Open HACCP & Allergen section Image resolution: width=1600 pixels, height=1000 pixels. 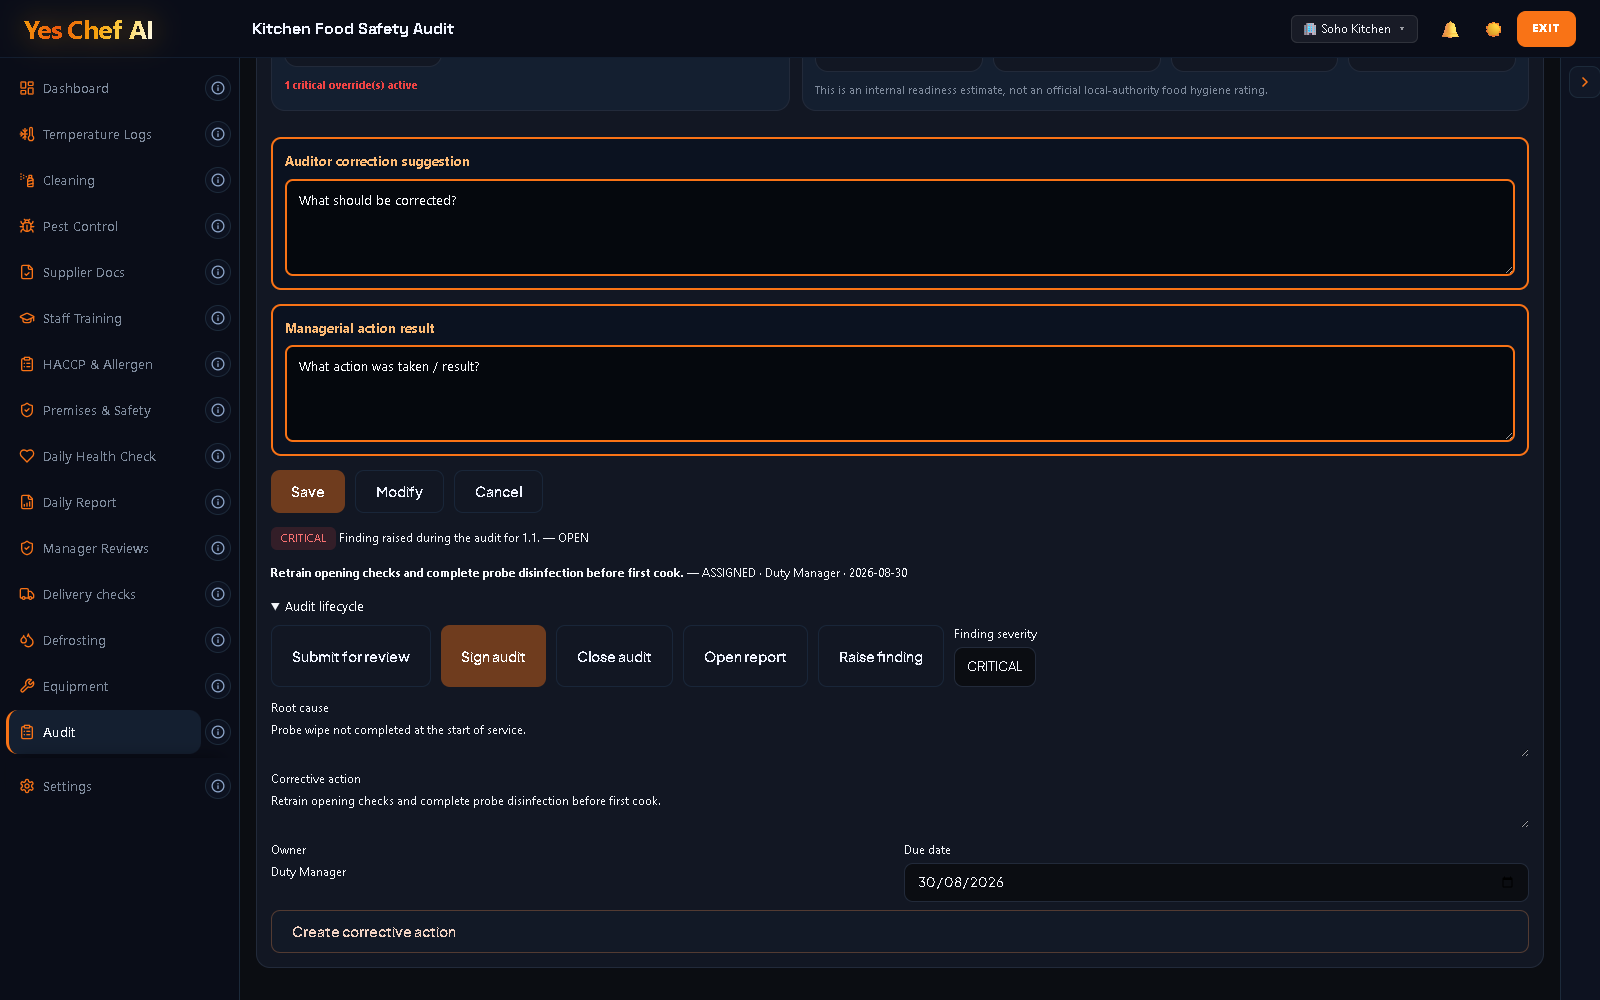click(104, 364)
